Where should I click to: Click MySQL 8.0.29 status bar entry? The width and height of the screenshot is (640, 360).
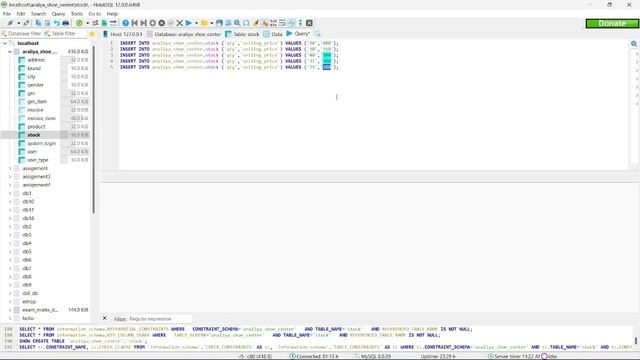click(x=373, y=356)
